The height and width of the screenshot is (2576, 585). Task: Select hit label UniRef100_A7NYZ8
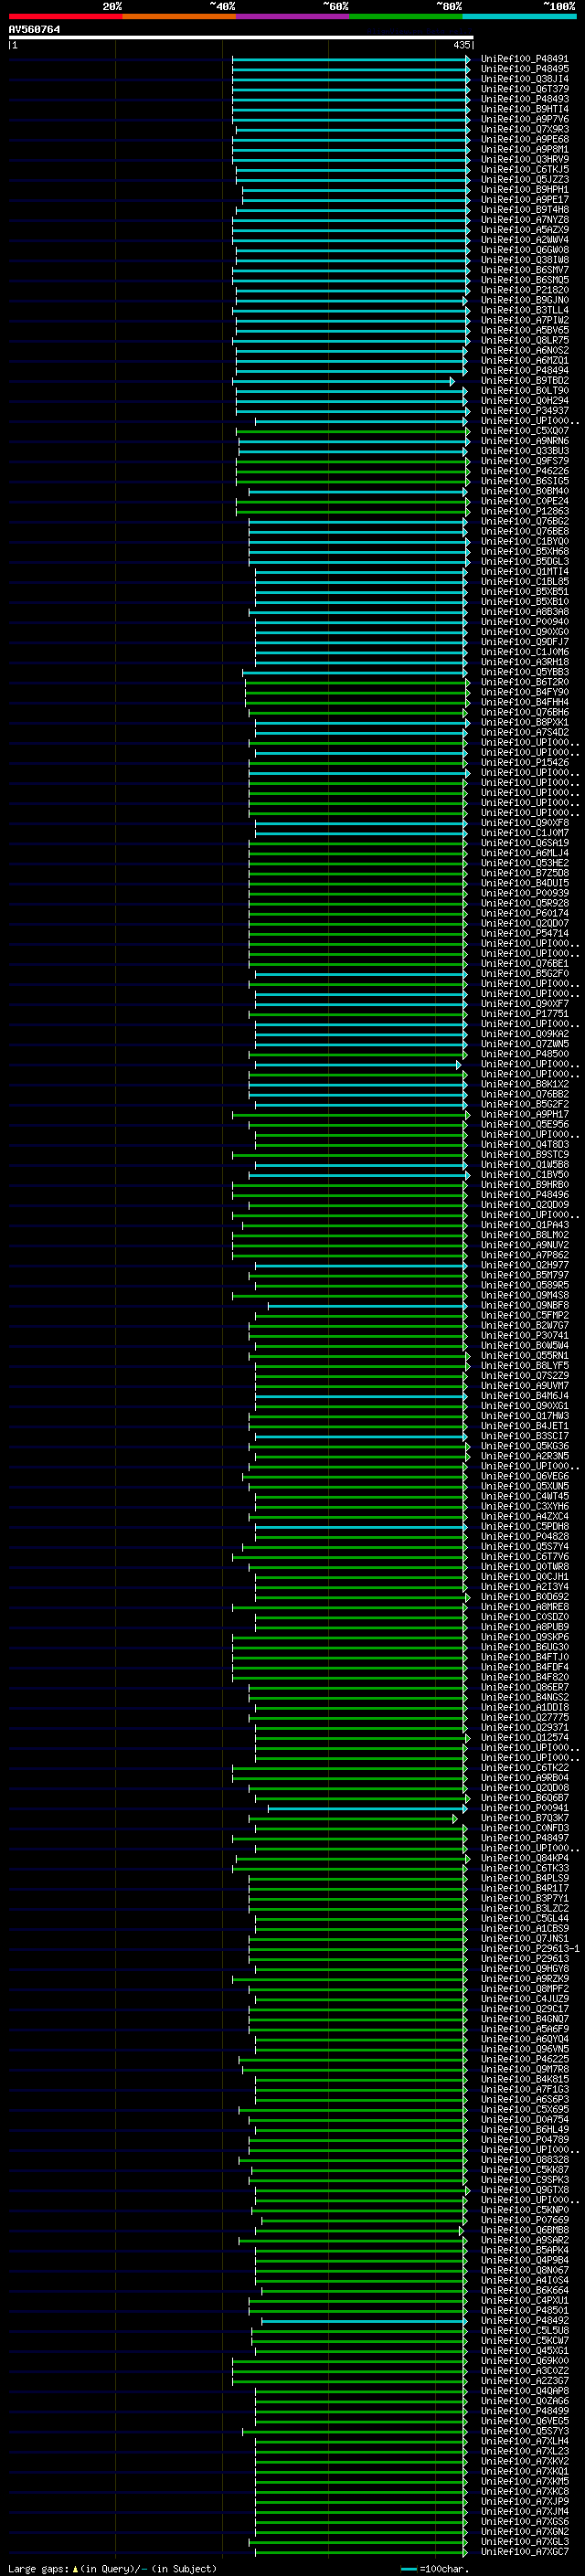click(524, 220)
